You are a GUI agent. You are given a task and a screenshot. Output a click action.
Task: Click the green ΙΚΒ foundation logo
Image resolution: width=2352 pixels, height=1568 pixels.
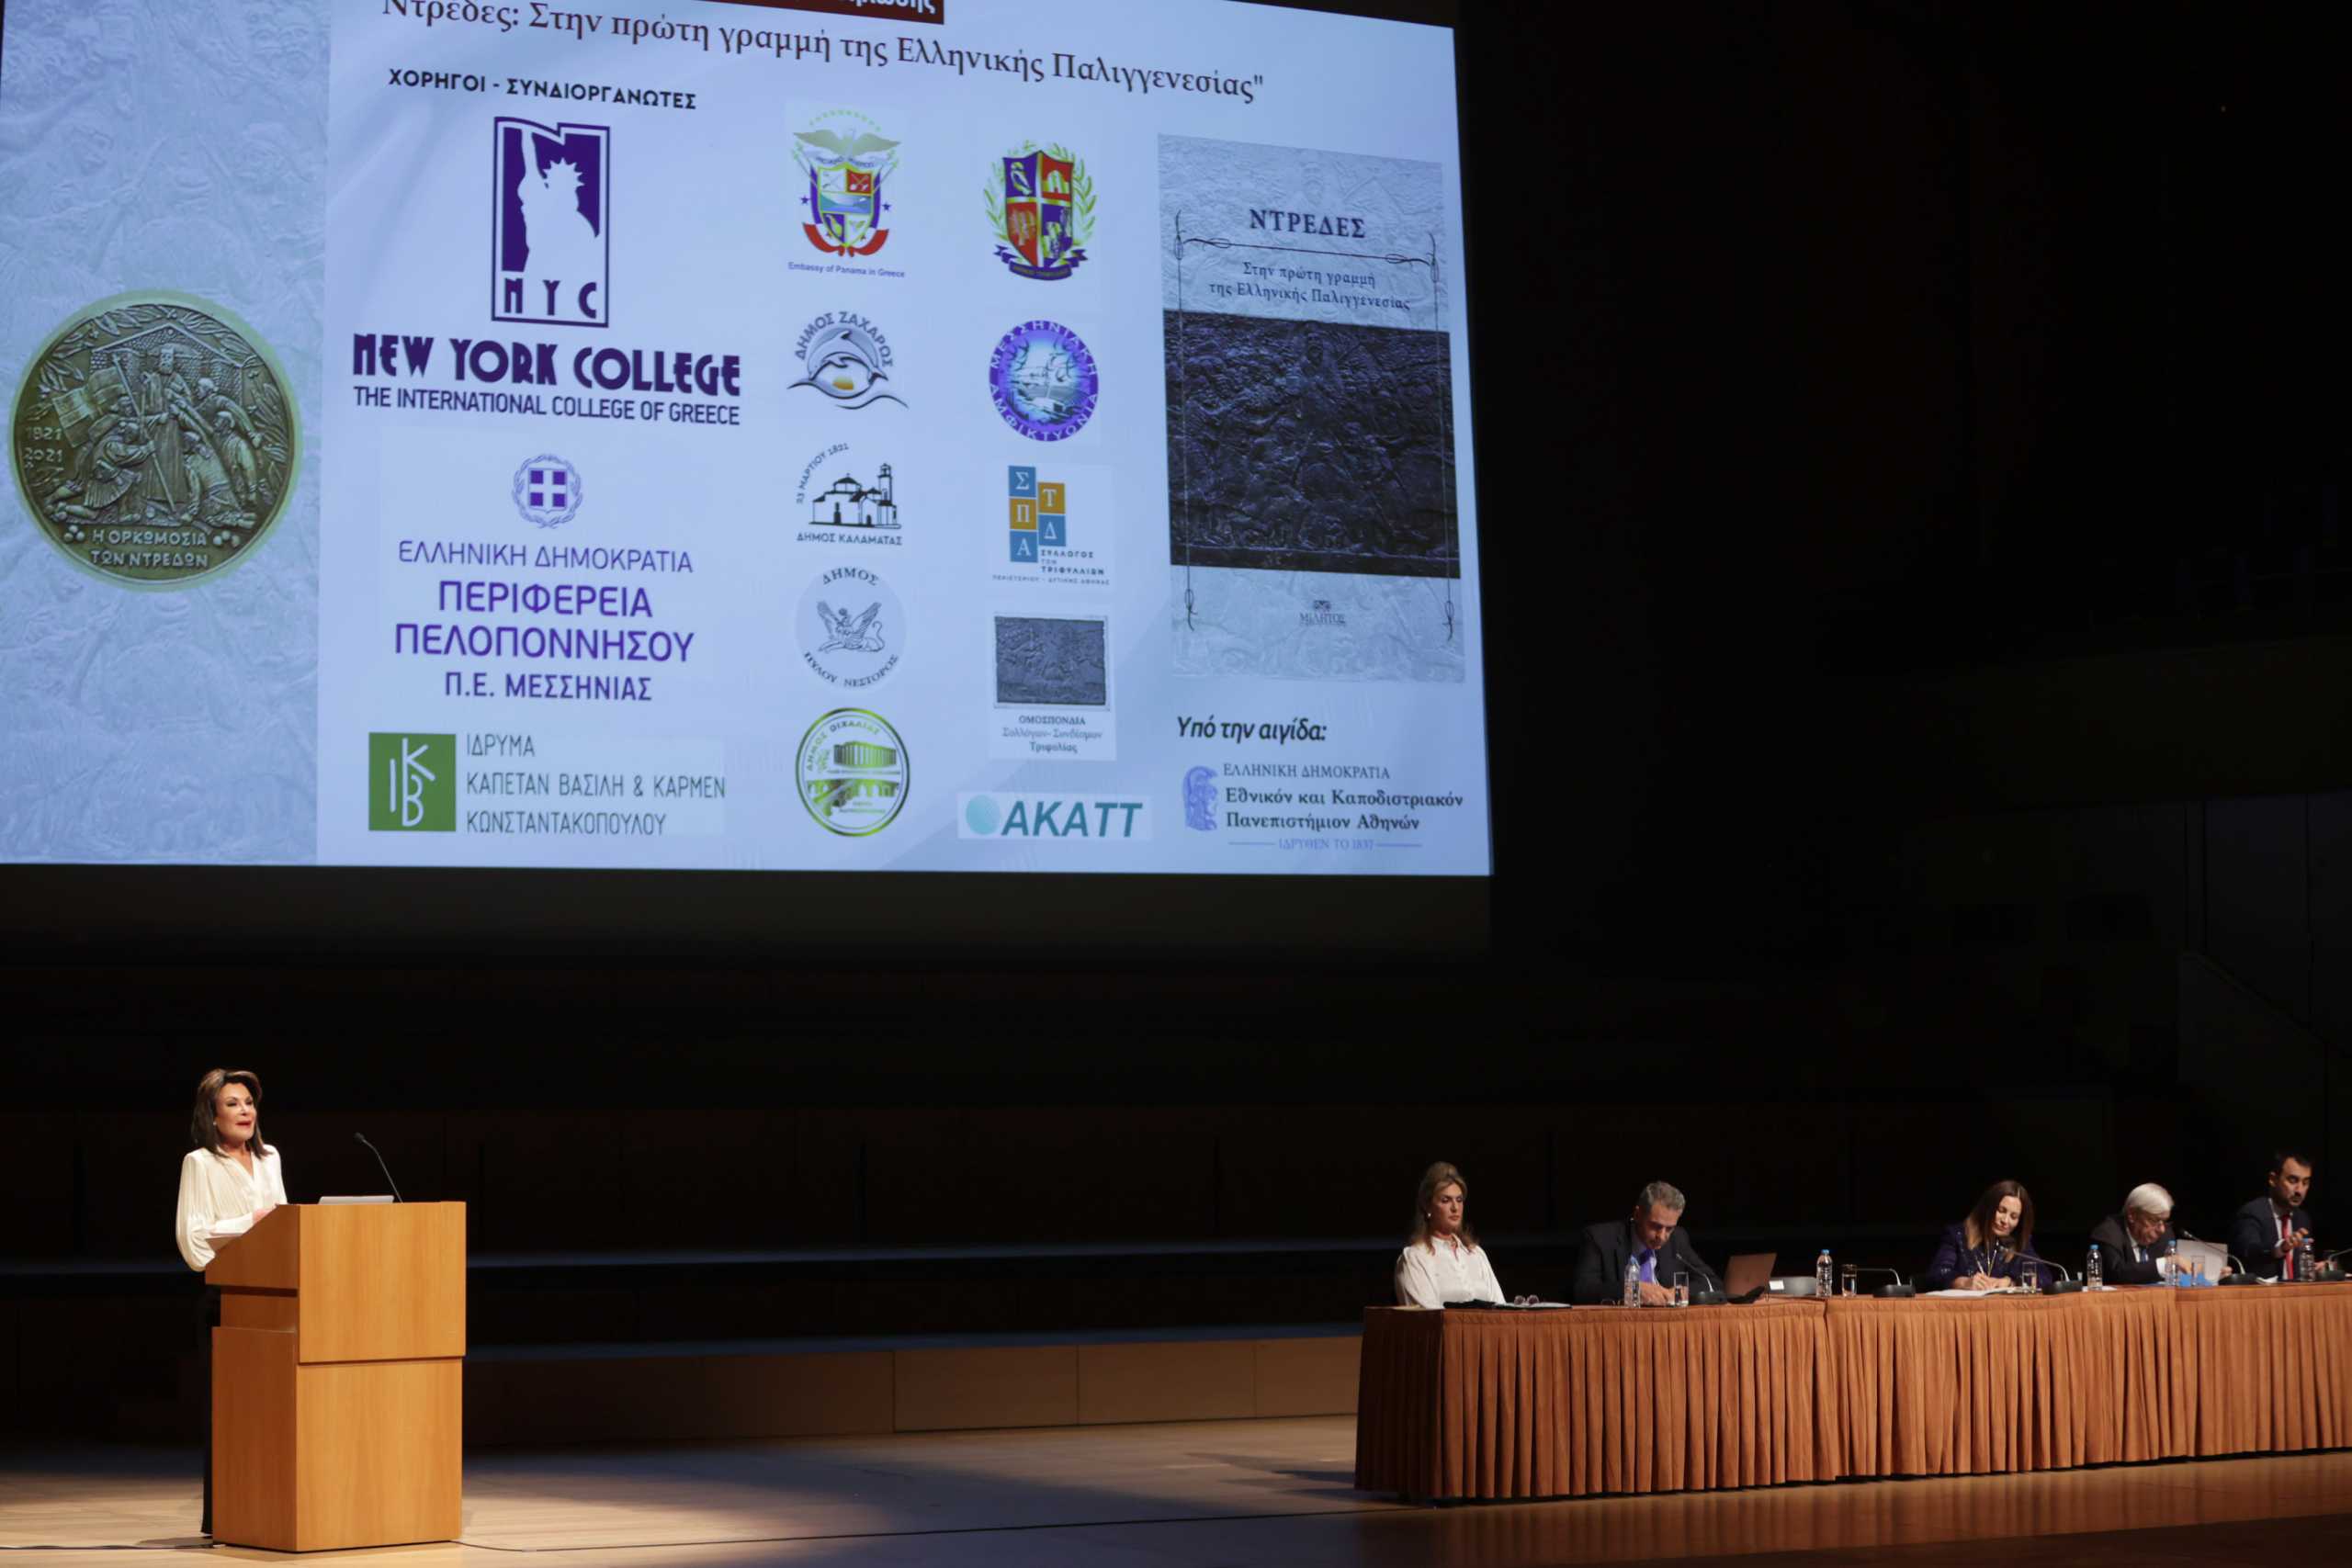pos(412,782)
